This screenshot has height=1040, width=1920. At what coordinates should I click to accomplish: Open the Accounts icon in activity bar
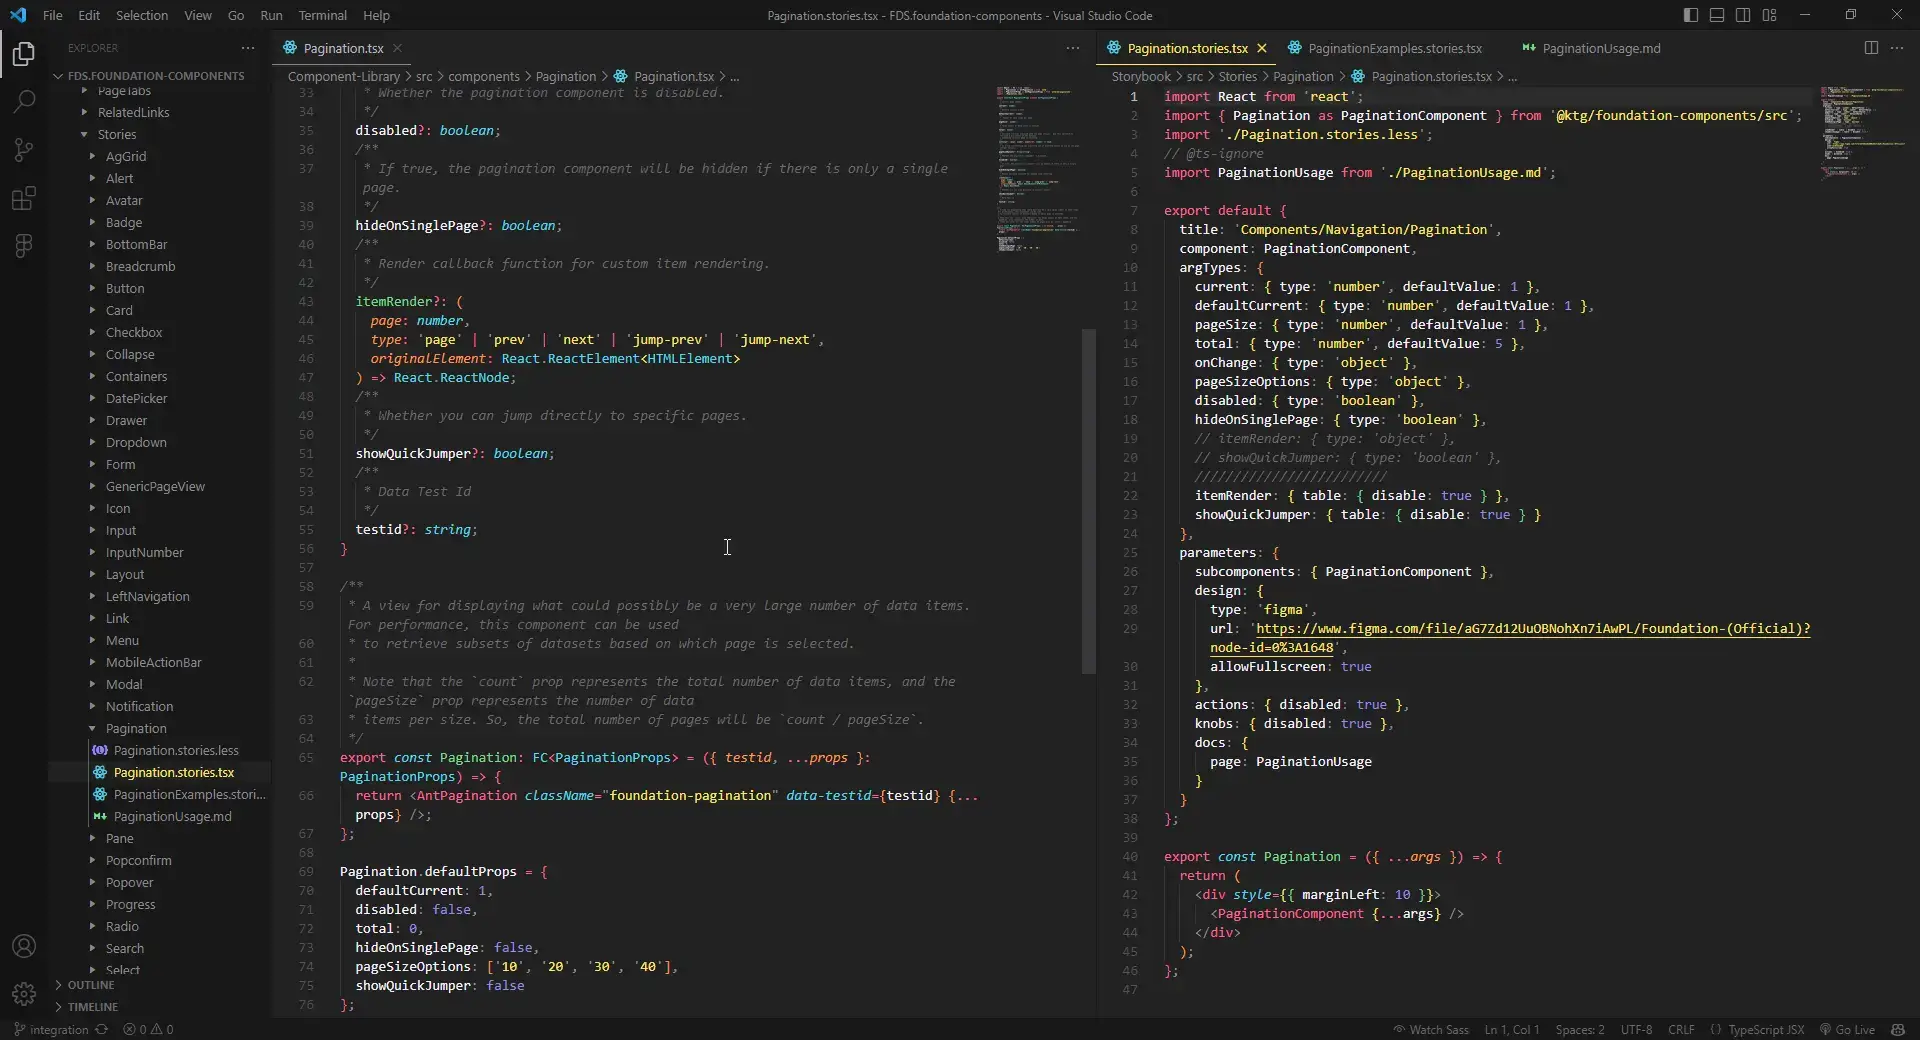point(24,946)
